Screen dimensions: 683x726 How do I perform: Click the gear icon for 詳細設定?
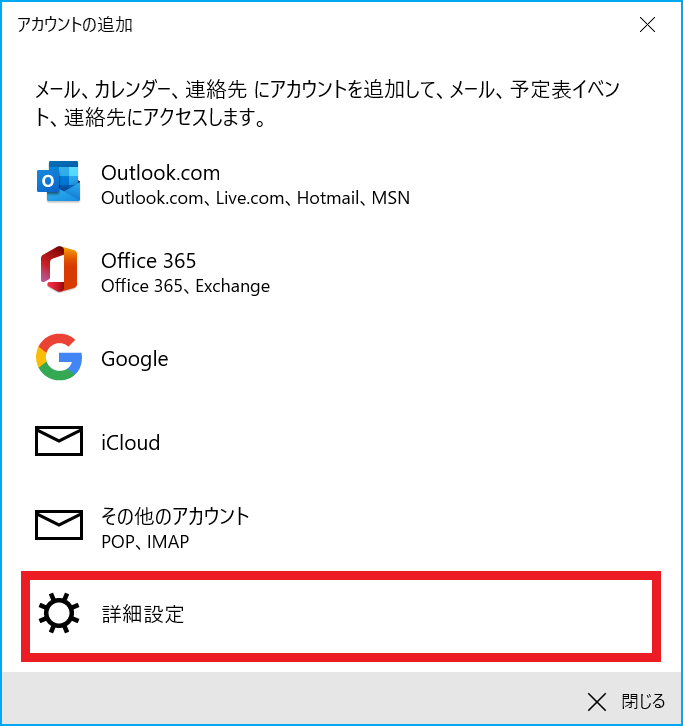coord(59,613)
